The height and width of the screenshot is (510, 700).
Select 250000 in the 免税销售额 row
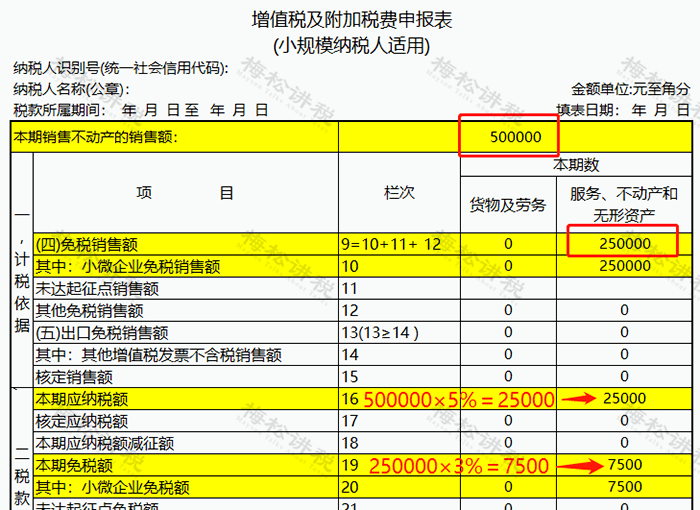pyautogui.click(x=625, y=244)
